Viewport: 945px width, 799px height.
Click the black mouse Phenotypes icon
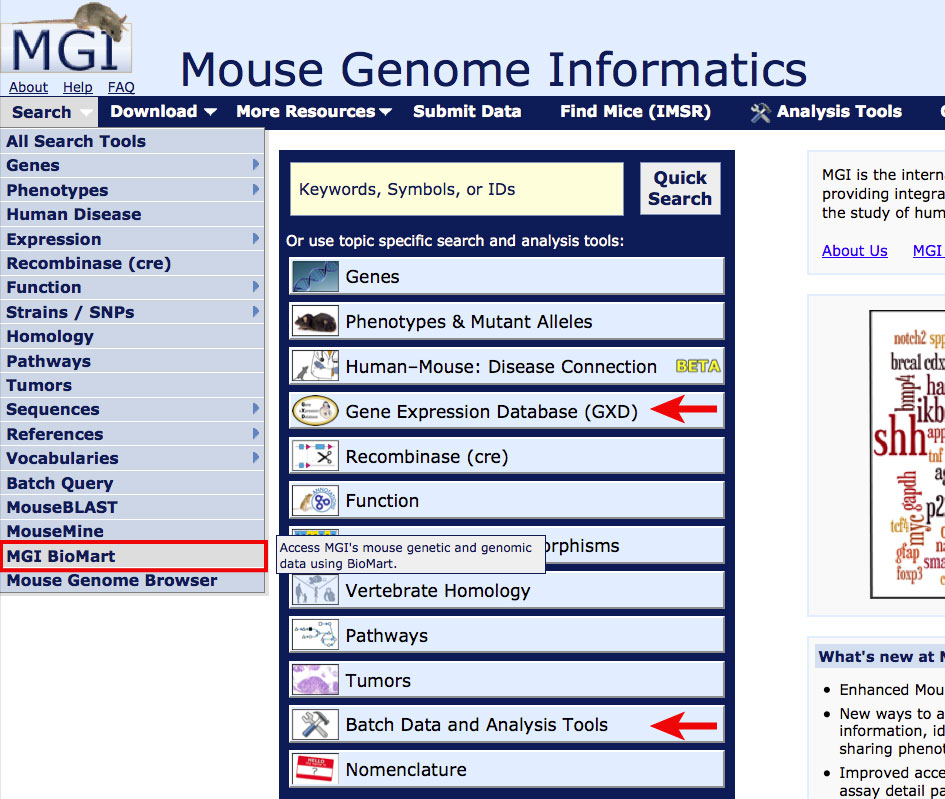point(315,322)
